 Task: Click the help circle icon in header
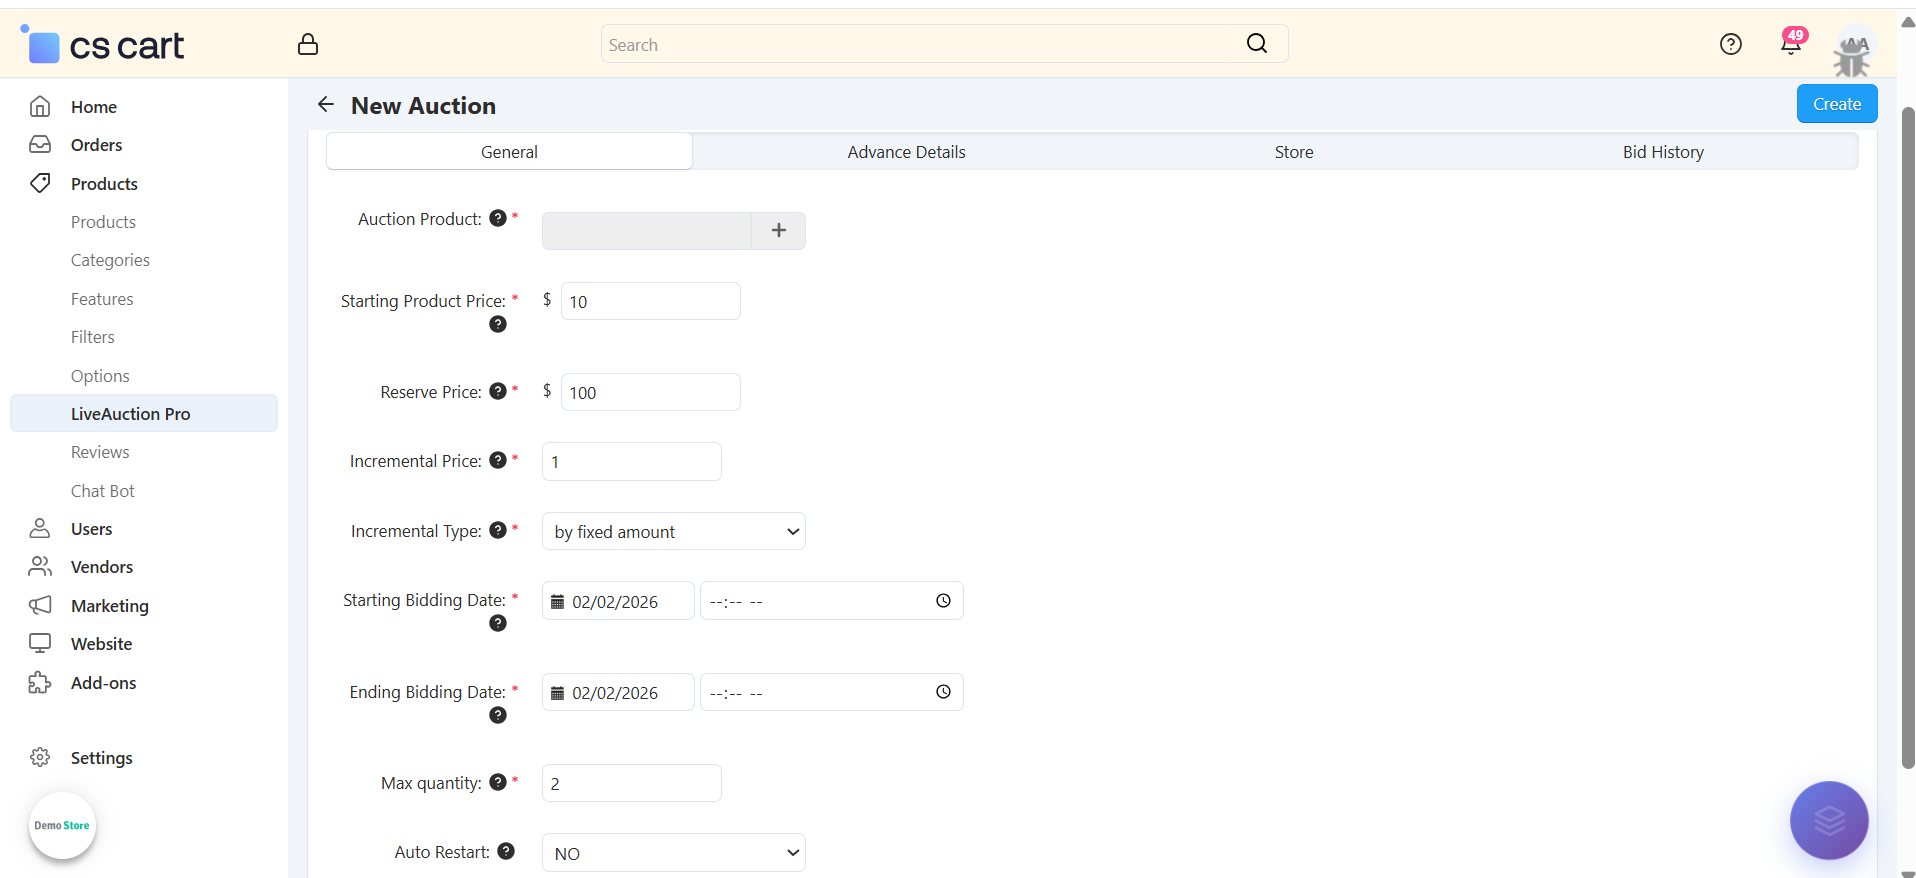coord(1730,44)
